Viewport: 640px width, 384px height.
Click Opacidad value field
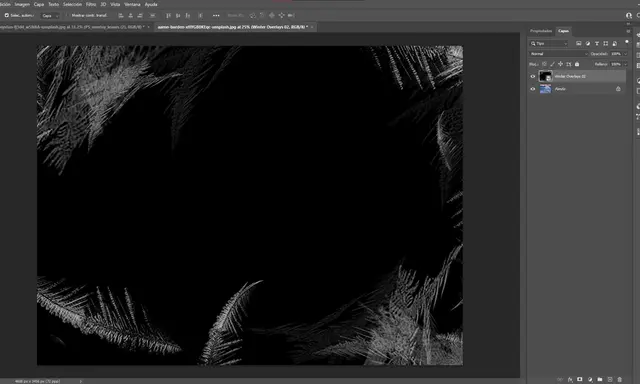point(616,54)
